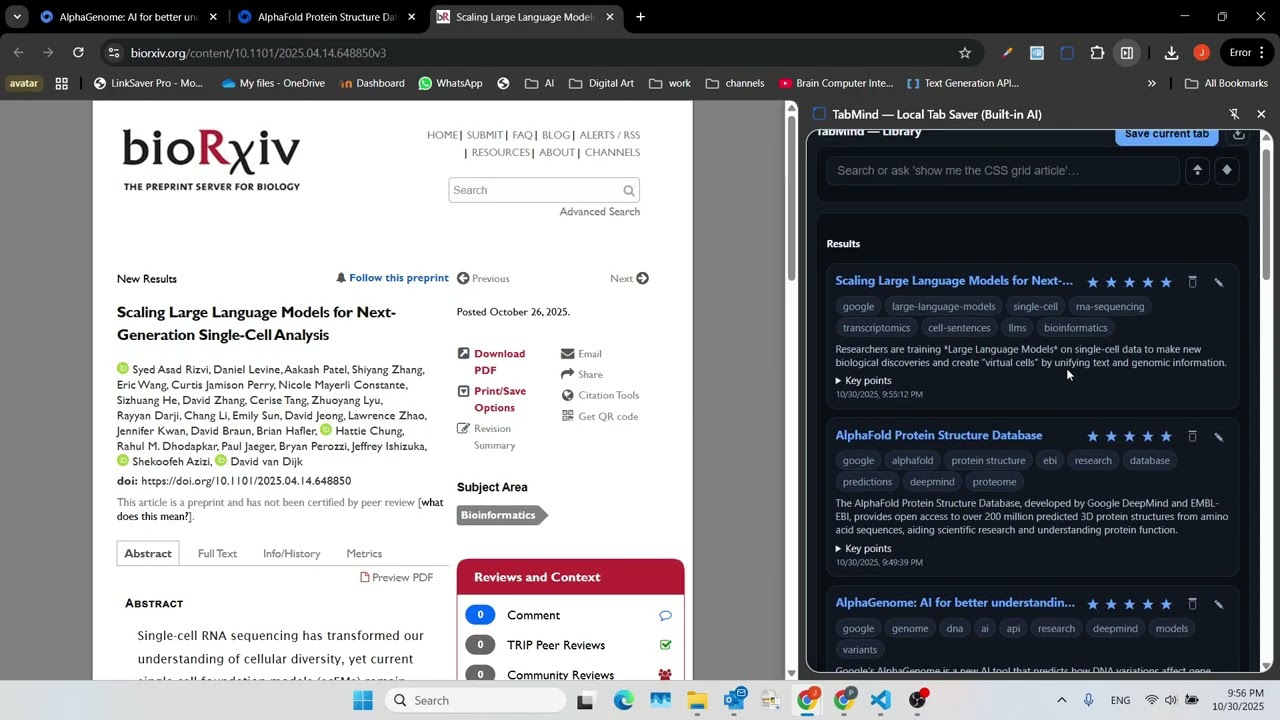Click the TabMind extension icon in toolbar
Viewport: 1280px width, 720px height.
point(1067,53)
